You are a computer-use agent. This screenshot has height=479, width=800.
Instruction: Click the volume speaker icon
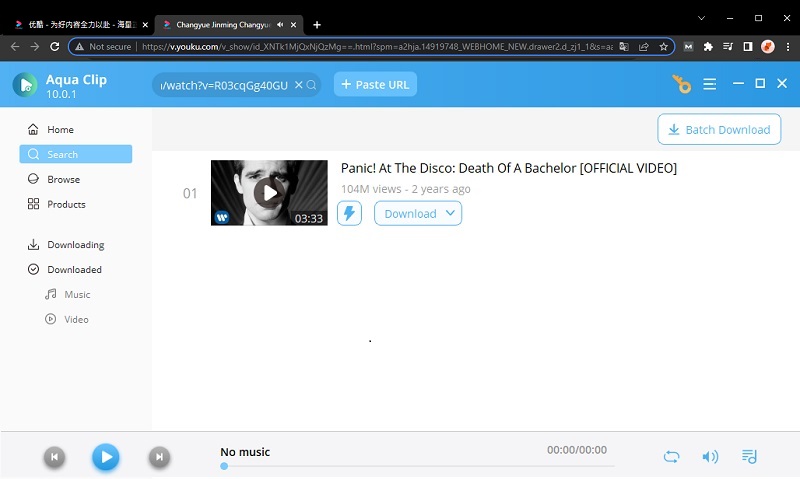[710, 457]
